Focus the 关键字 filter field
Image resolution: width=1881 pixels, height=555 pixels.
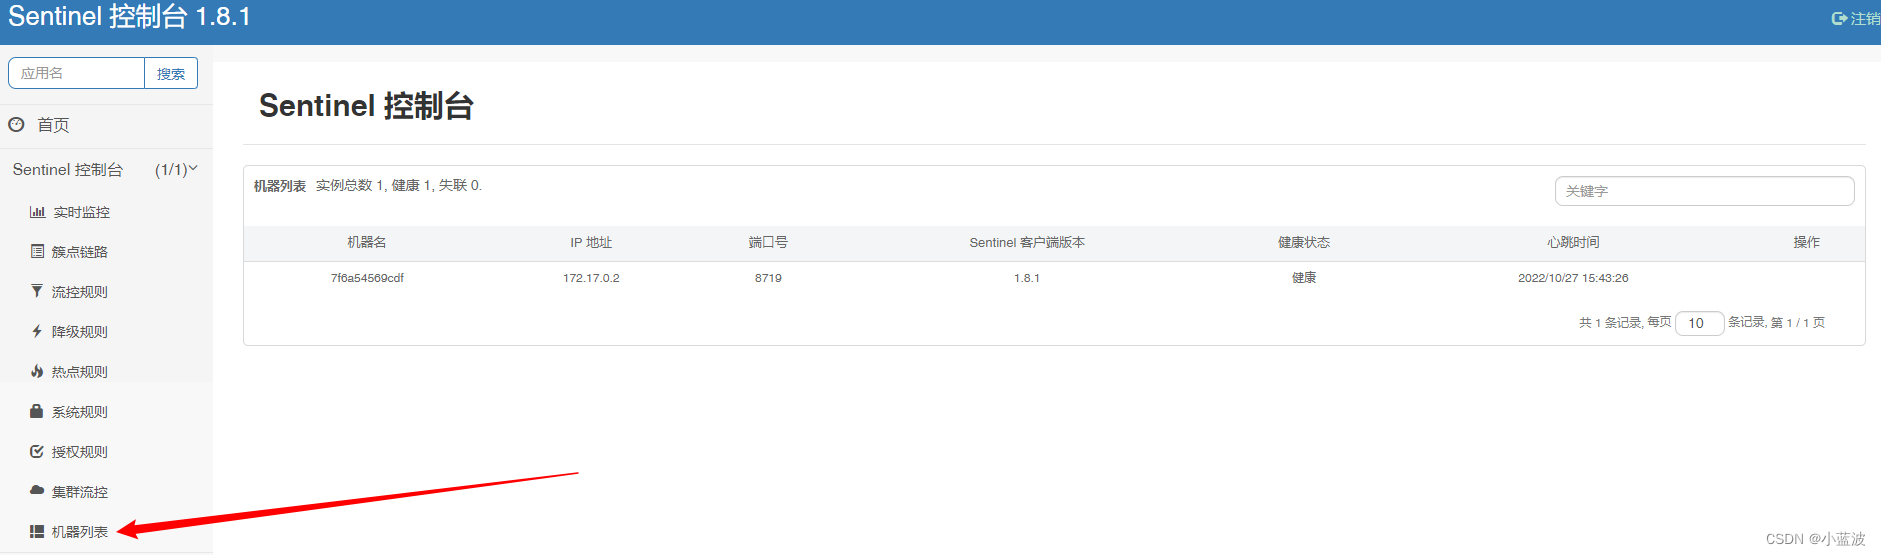click(1704, 191)
